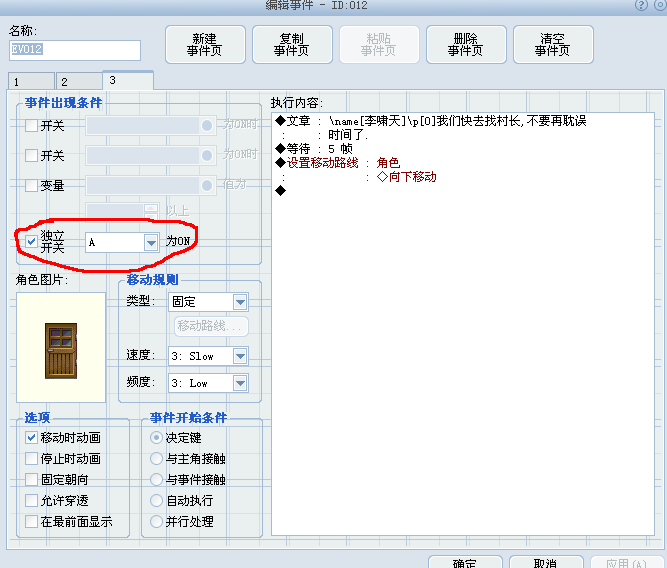Enable the 固定朝向 checkbox
This screenshot has width=667, height=568.
[31, 480]
